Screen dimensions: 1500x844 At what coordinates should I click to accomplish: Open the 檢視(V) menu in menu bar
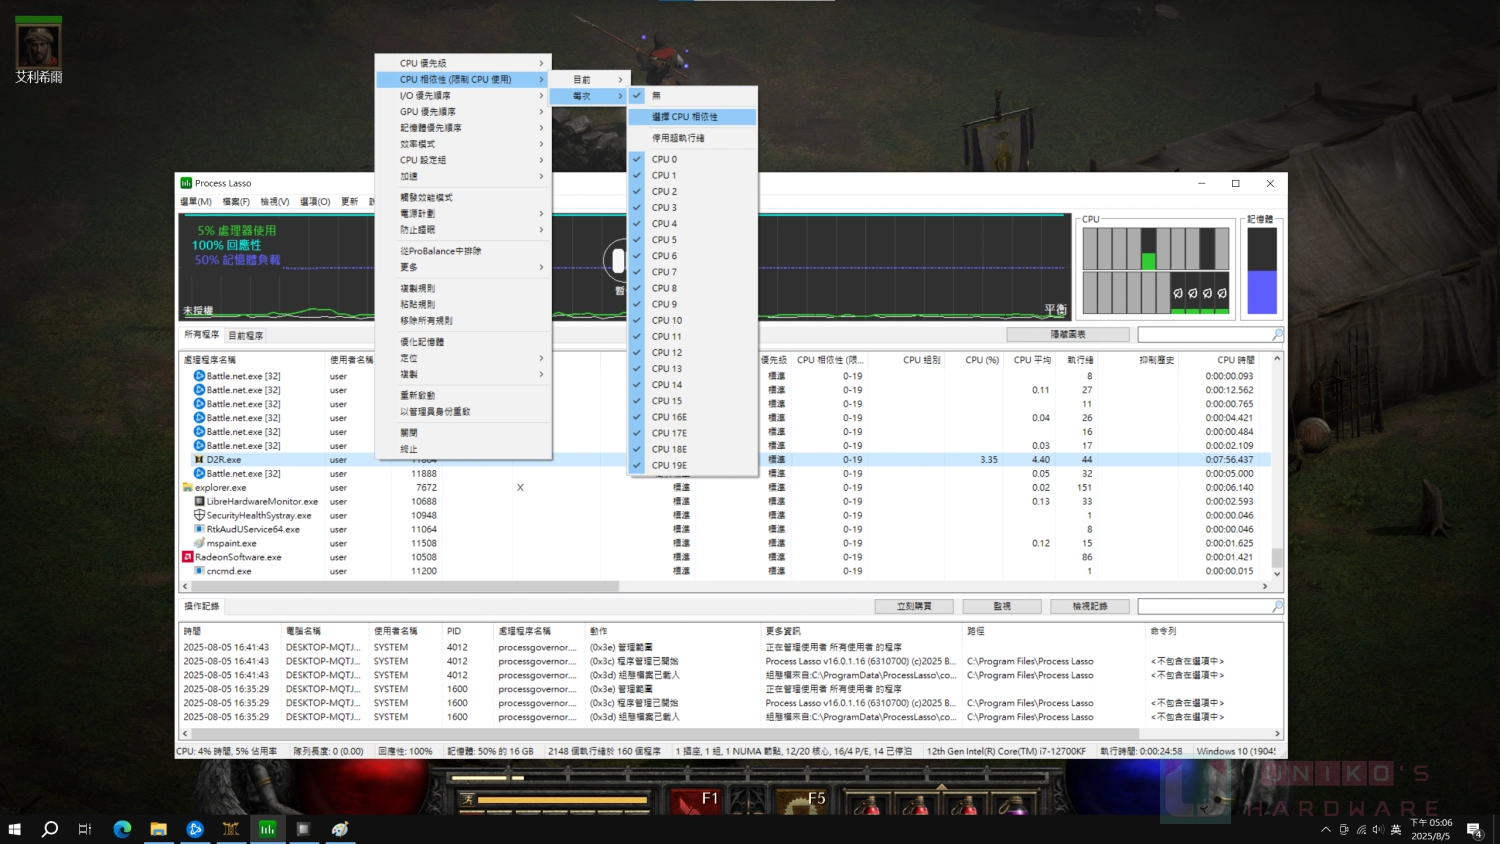tap(275, 202)
